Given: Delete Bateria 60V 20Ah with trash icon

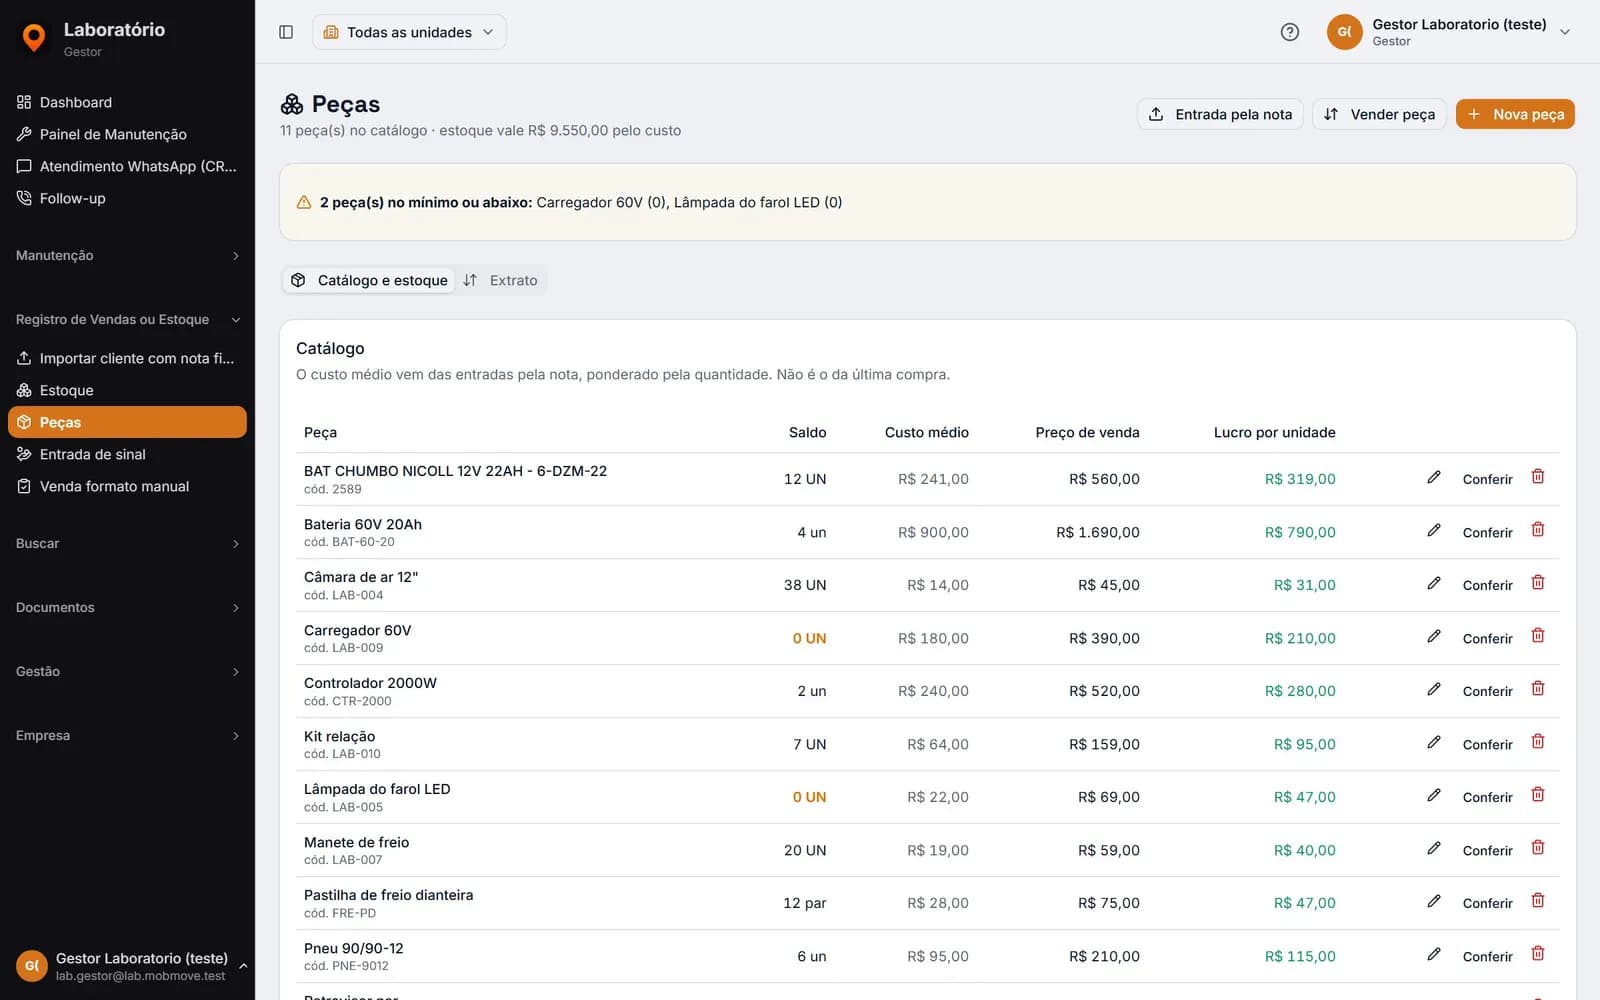Looking at the screenshot, I should coord(1538,530).
